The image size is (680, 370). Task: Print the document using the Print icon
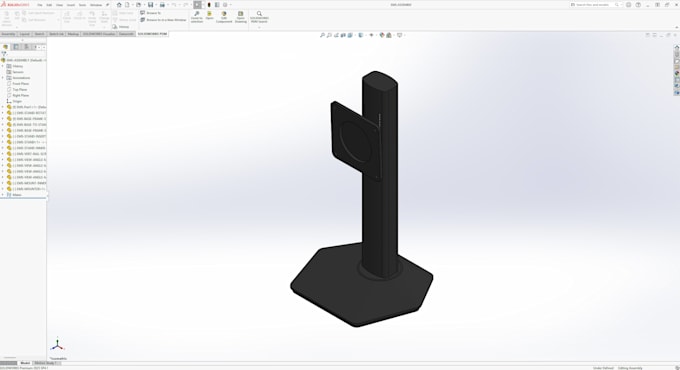pos(162,5)
